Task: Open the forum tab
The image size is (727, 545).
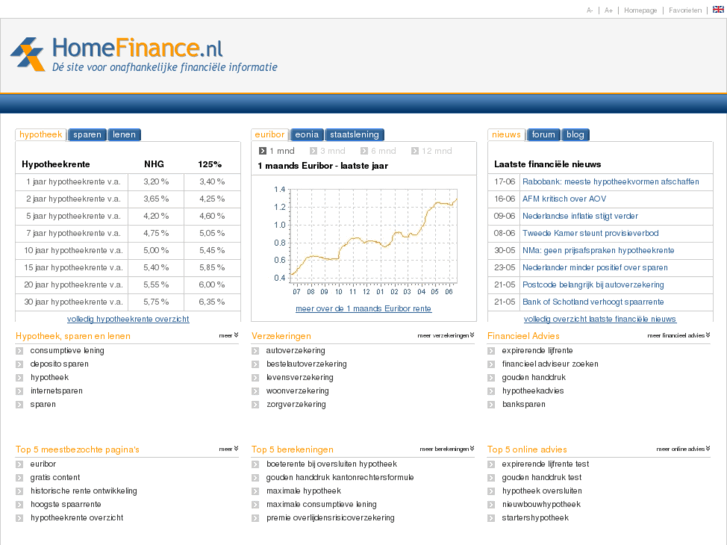Action: point(543,135)
